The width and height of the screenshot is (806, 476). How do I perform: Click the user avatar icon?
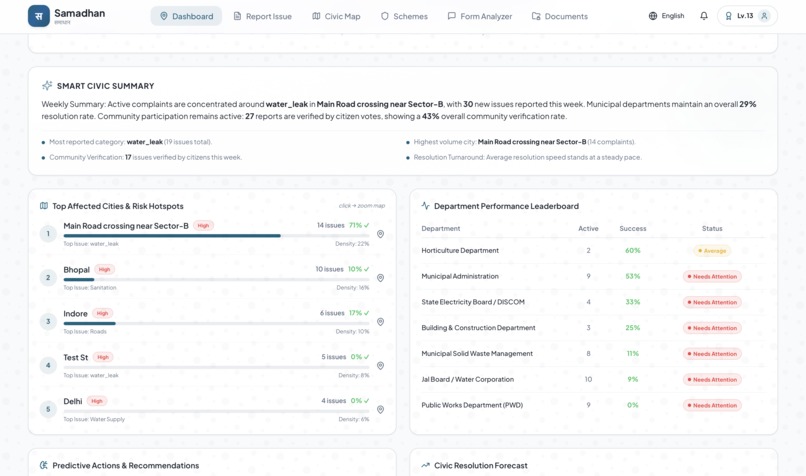[x=764, y=16]
